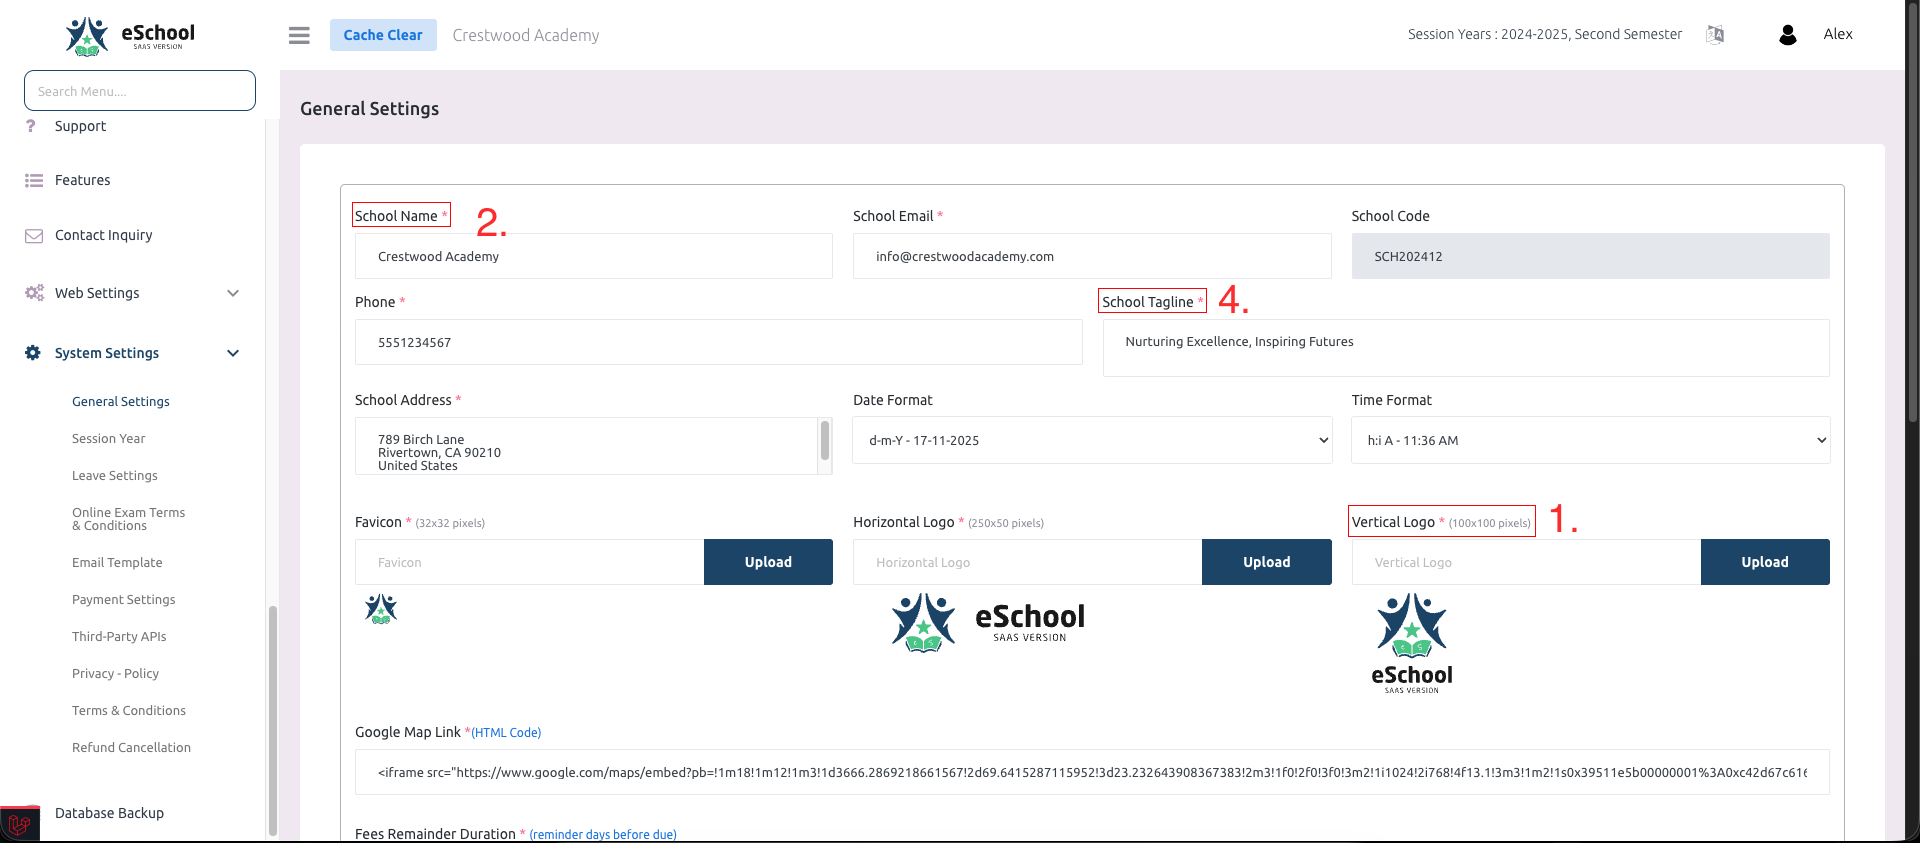
Task: Click the System Settings gear icon
Action: 33,353
